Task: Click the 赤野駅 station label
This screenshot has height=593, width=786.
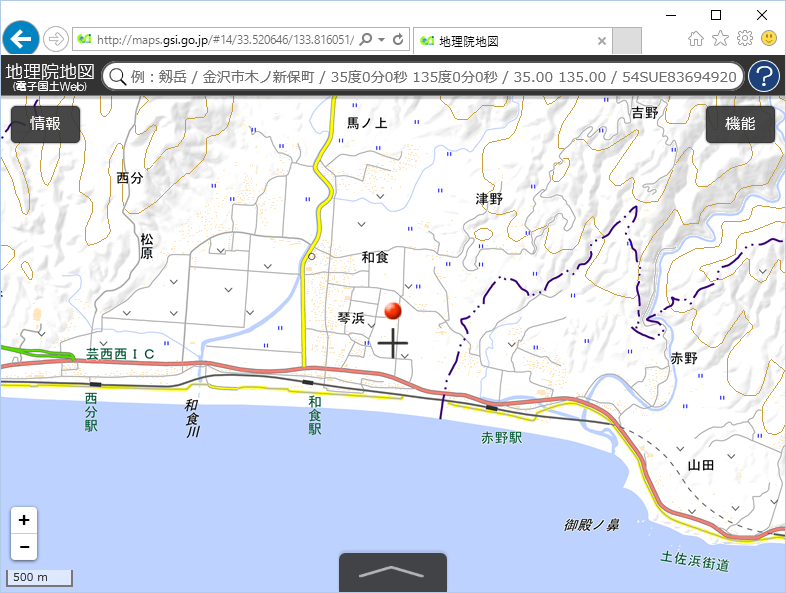Action: tap(501, 438)
